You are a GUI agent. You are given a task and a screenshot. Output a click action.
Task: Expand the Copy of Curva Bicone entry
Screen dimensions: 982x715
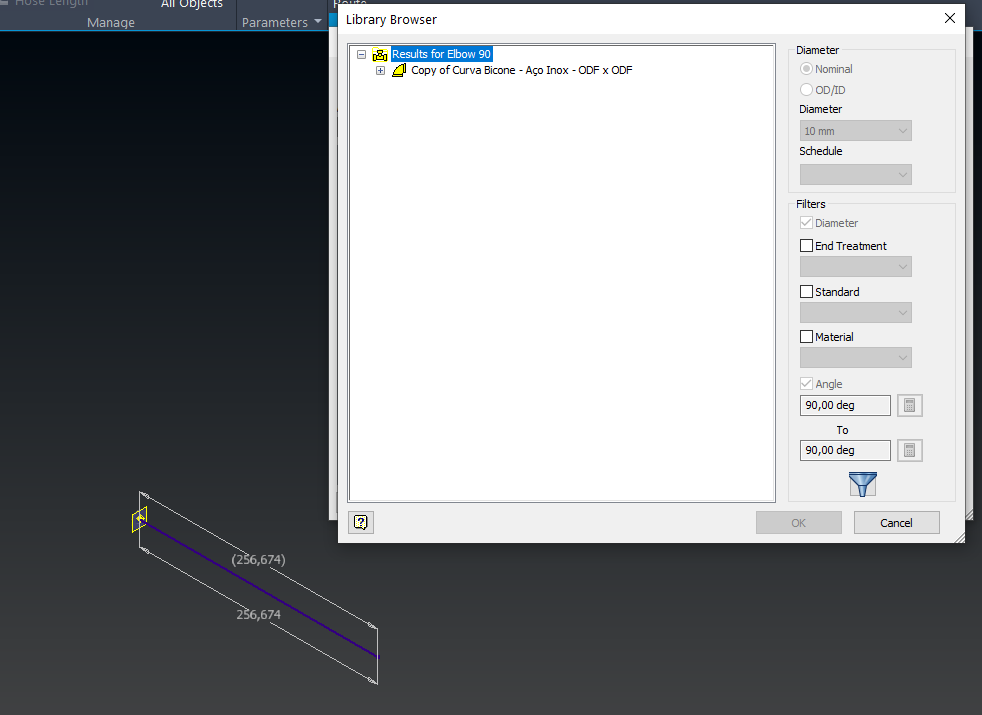(380, 71)
